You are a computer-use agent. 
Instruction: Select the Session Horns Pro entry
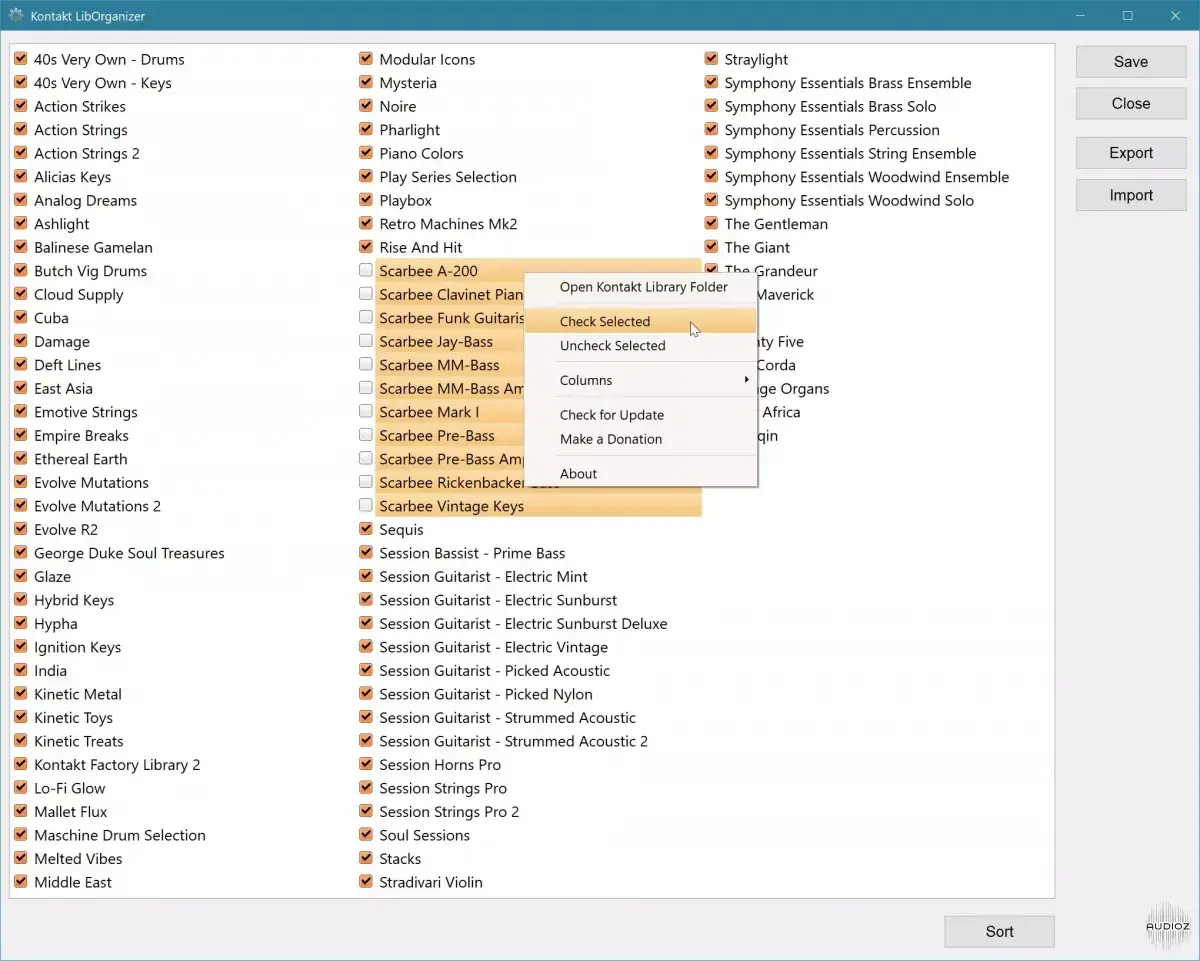[440, 765]
